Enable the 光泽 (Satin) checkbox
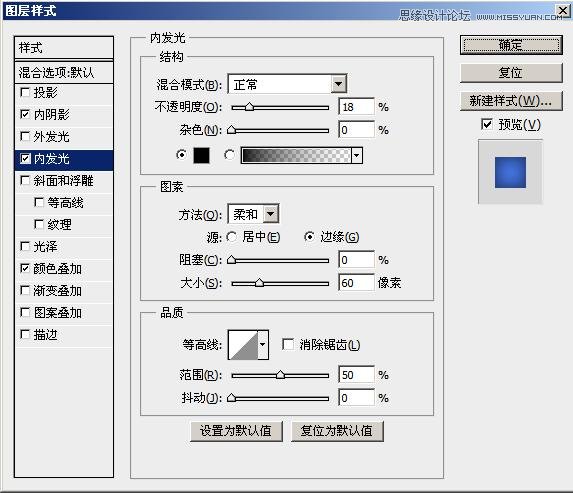Viewport: 573px width, 493px height. tap(25, 247)
